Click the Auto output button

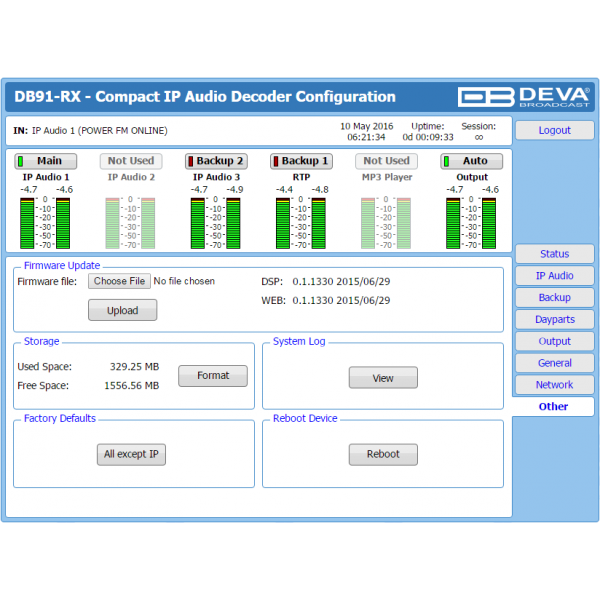pyautogui.click(x=471, y=161)
